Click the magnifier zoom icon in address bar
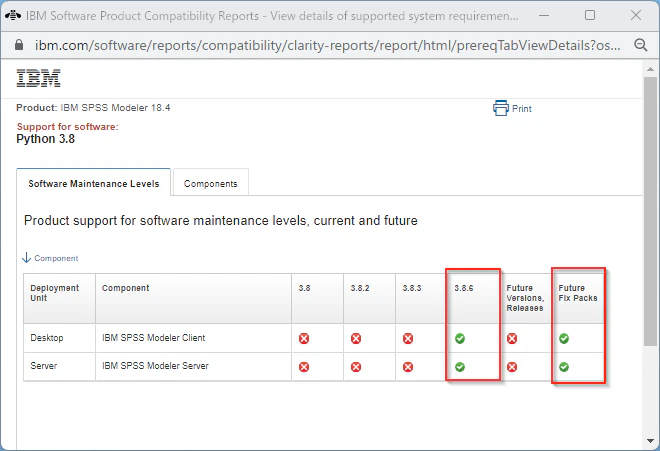 pyautogui.click(x=641, y=45)
